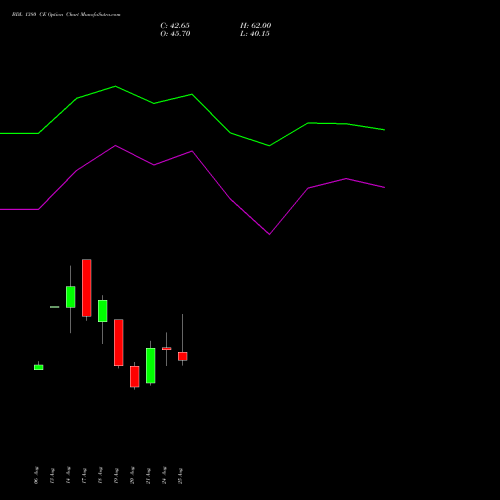Screen dimensions: 500x500
Task: Click the last red candle above 25 Aug
Action: pos(183,356)
